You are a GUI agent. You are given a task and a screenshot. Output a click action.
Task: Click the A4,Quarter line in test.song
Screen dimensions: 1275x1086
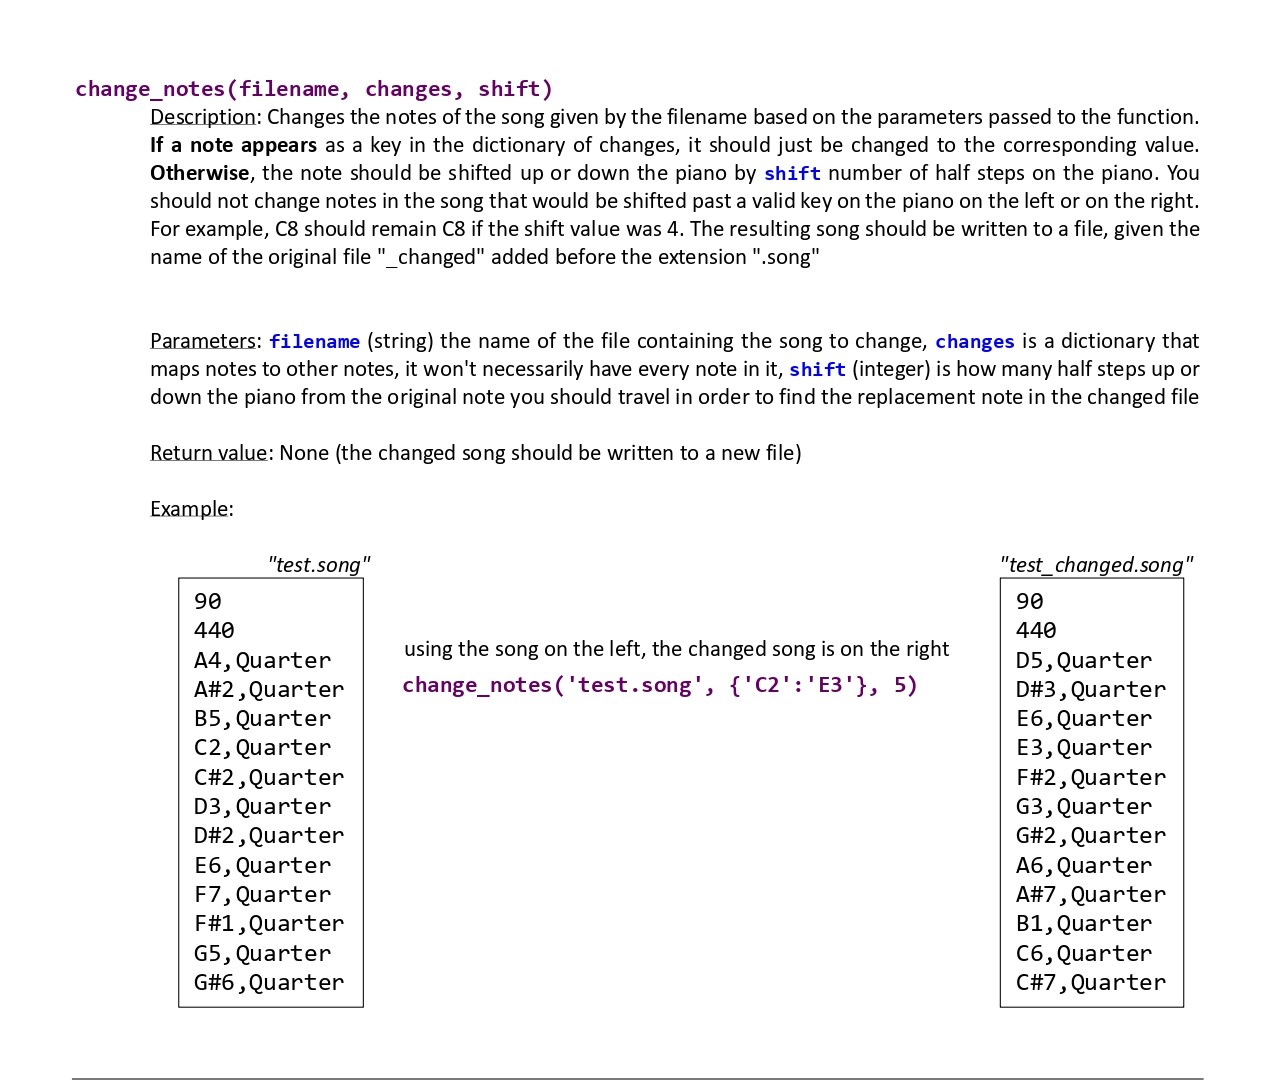point(262,661)
